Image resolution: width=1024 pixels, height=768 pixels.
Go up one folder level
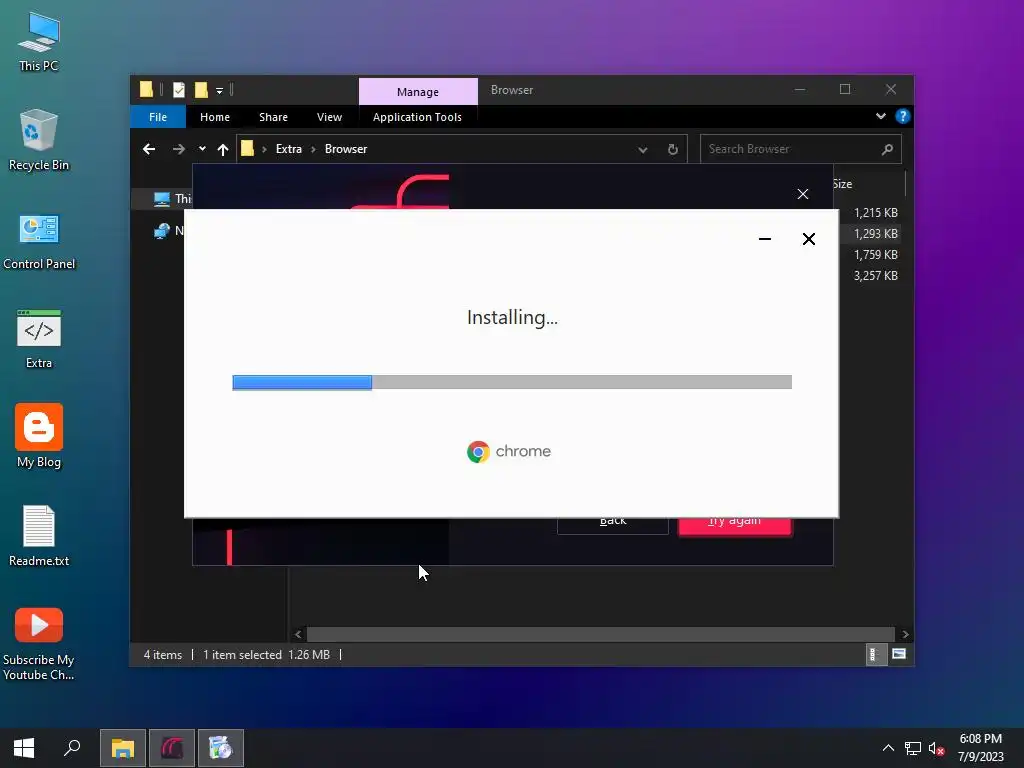[x=223, y=150]
